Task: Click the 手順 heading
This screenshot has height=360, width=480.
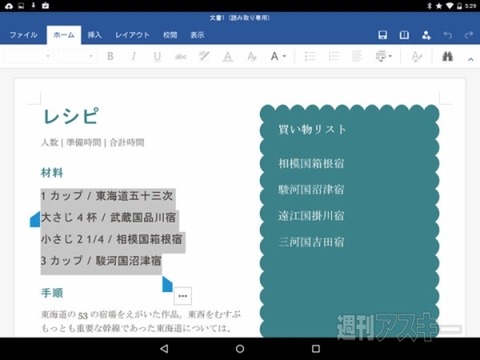Action: pos(52,293)
